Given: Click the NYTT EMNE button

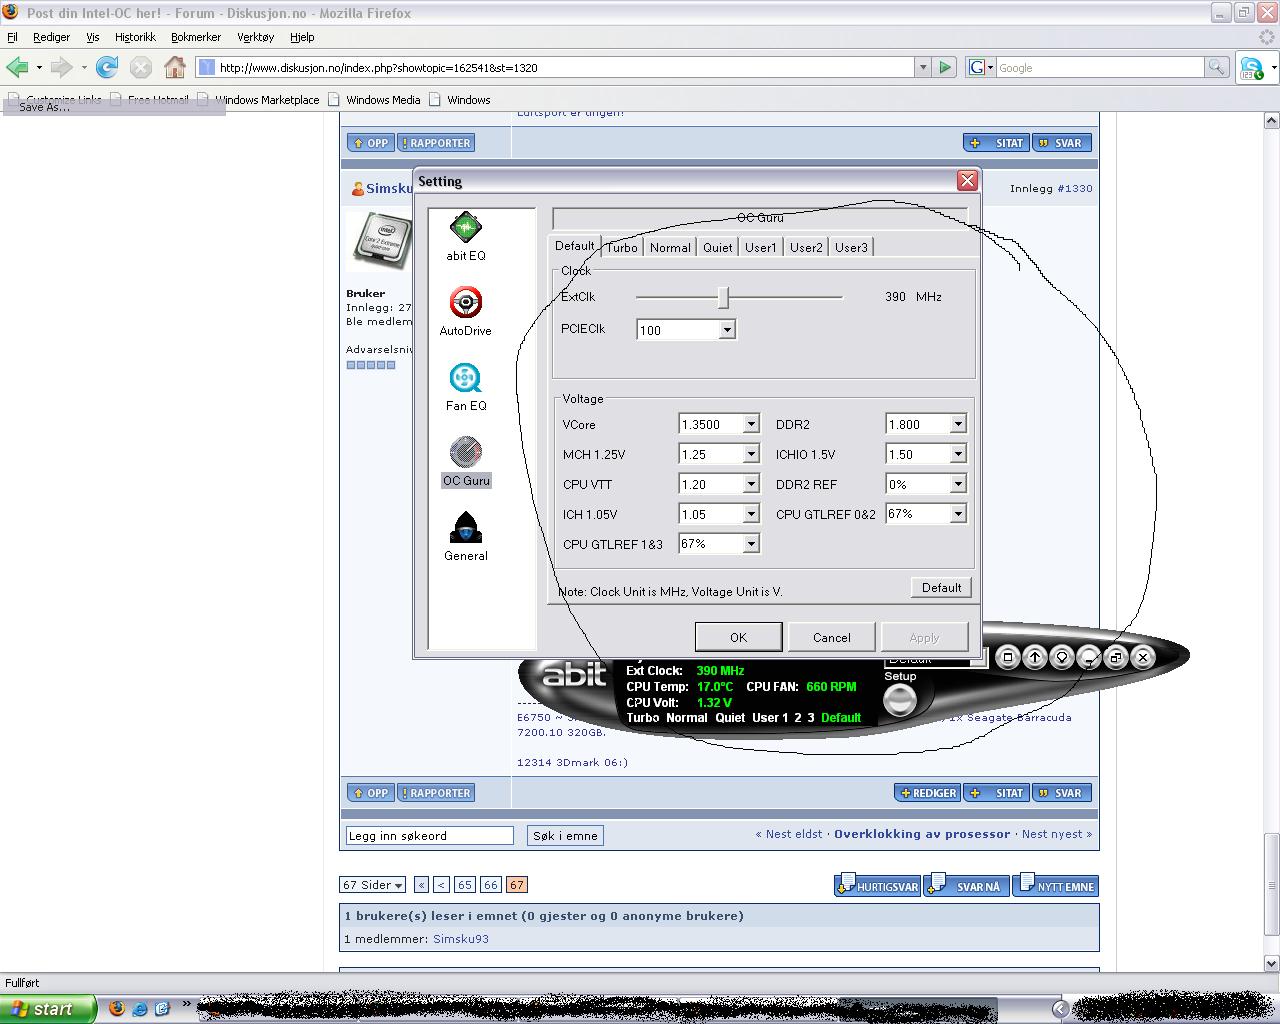Looking at the screenshot, I should tap(1056, 885).
